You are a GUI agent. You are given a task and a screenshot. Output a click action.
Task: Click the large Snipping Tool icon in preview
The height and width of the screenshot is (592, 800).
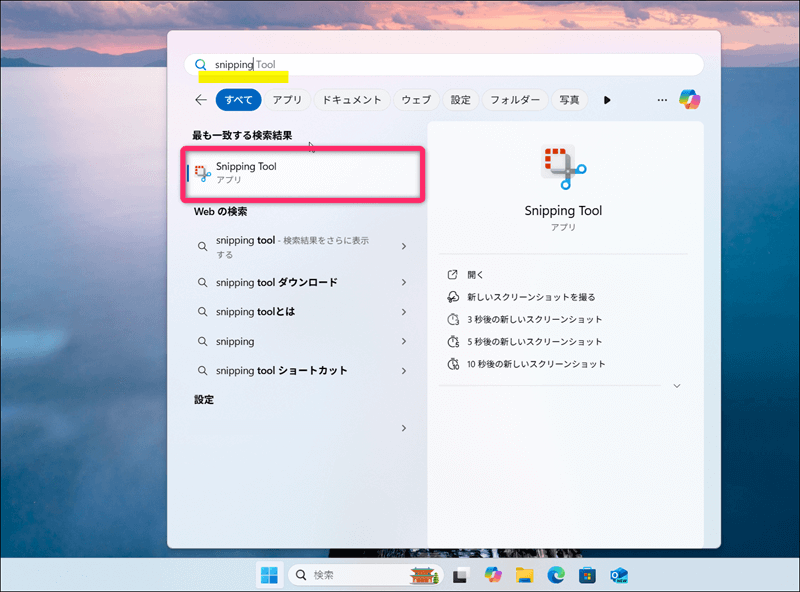pyautogui.click(x=563, y=168)
